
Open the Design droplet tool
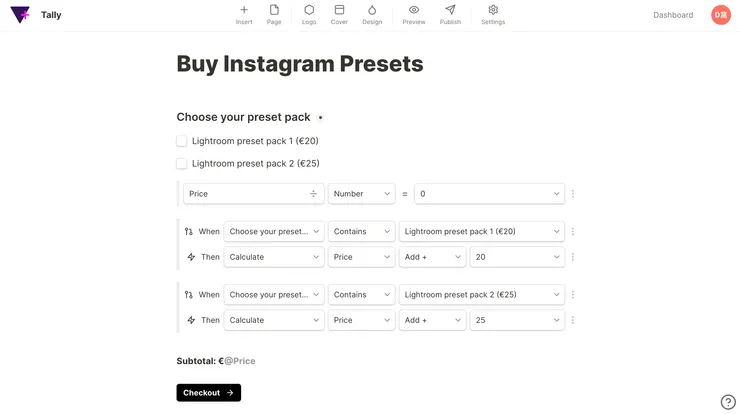372,10
